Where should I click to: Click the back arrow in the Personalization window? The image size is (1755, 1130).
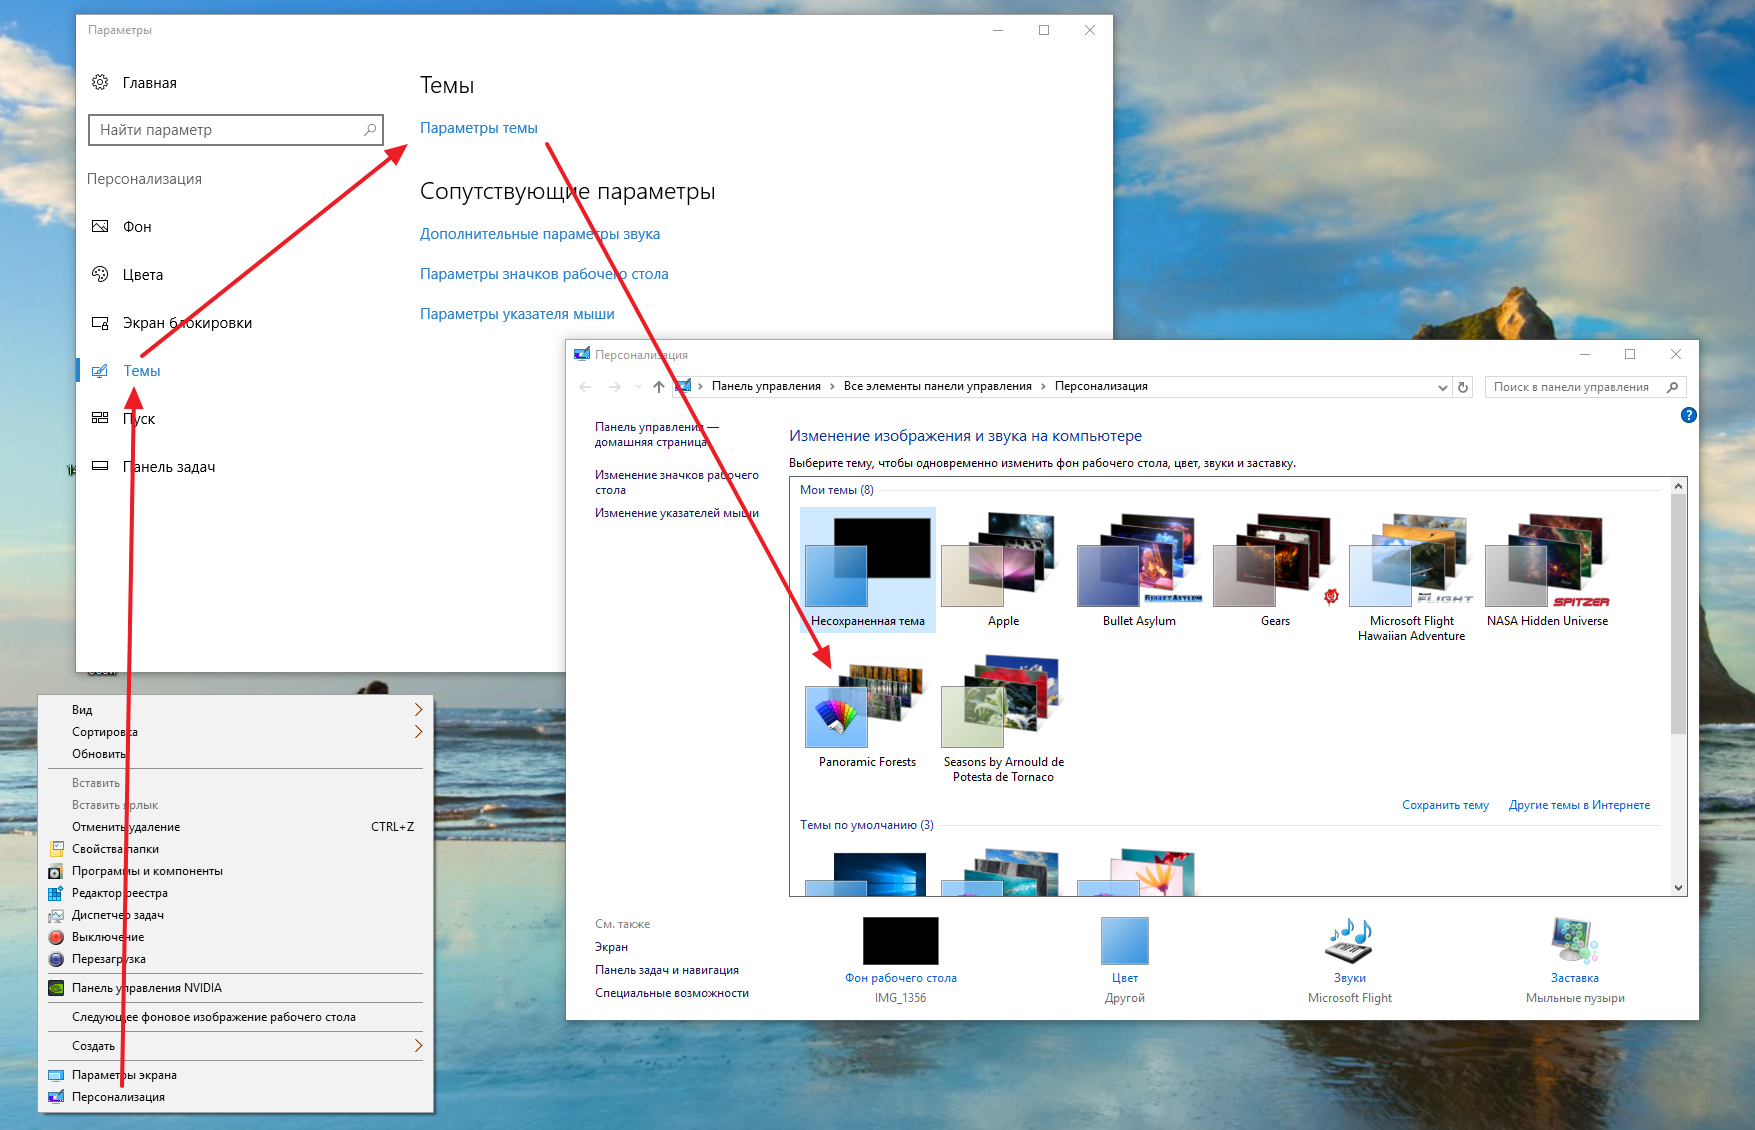[585, 386]
